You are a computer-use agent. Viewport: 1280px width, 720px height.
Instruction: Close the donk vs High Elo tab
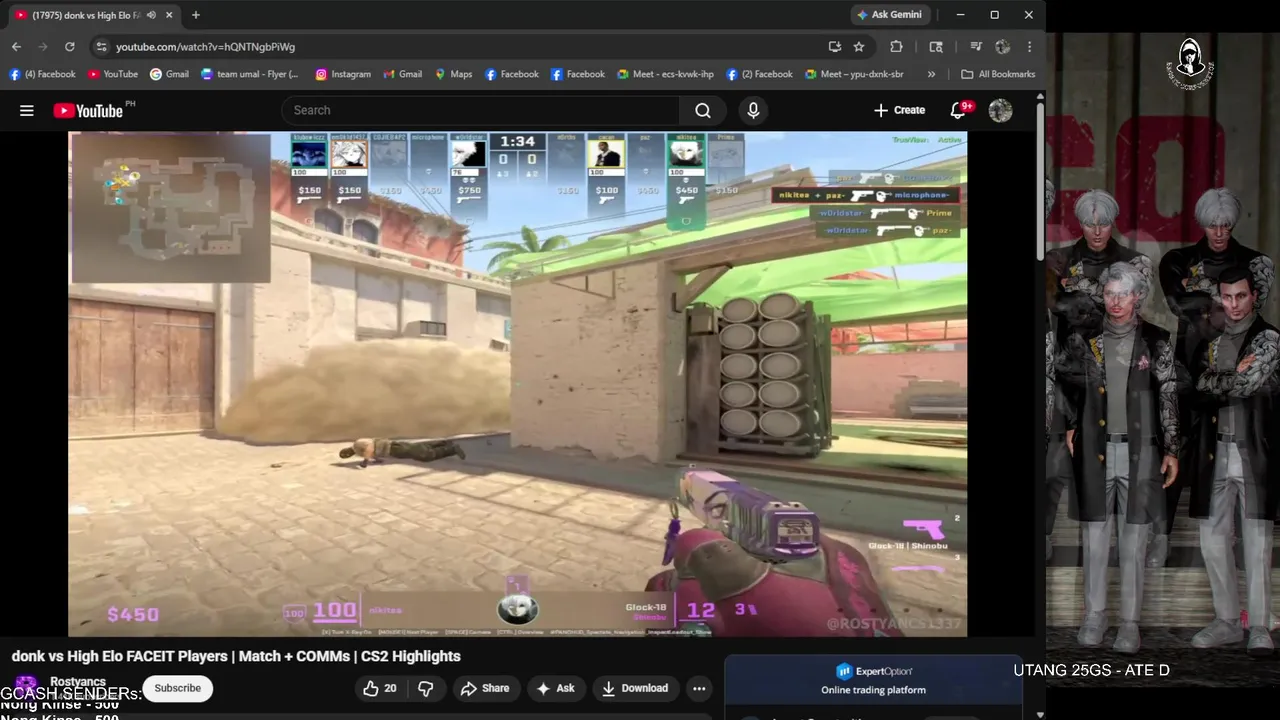click(x=170, y=15)
